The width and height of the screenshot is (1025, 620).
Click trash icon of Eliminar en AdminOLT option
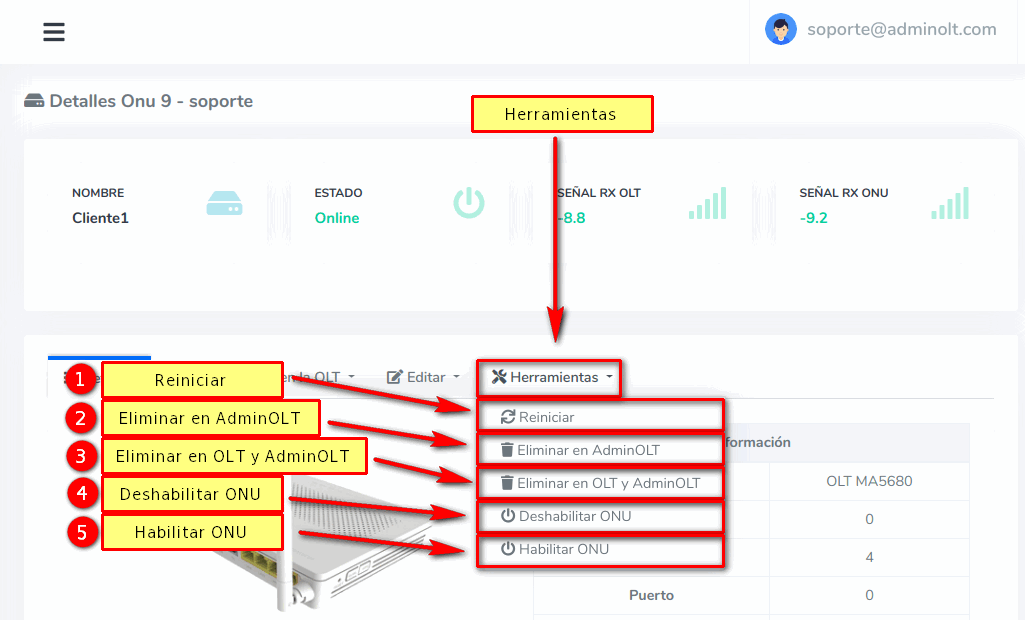[506, 450]
